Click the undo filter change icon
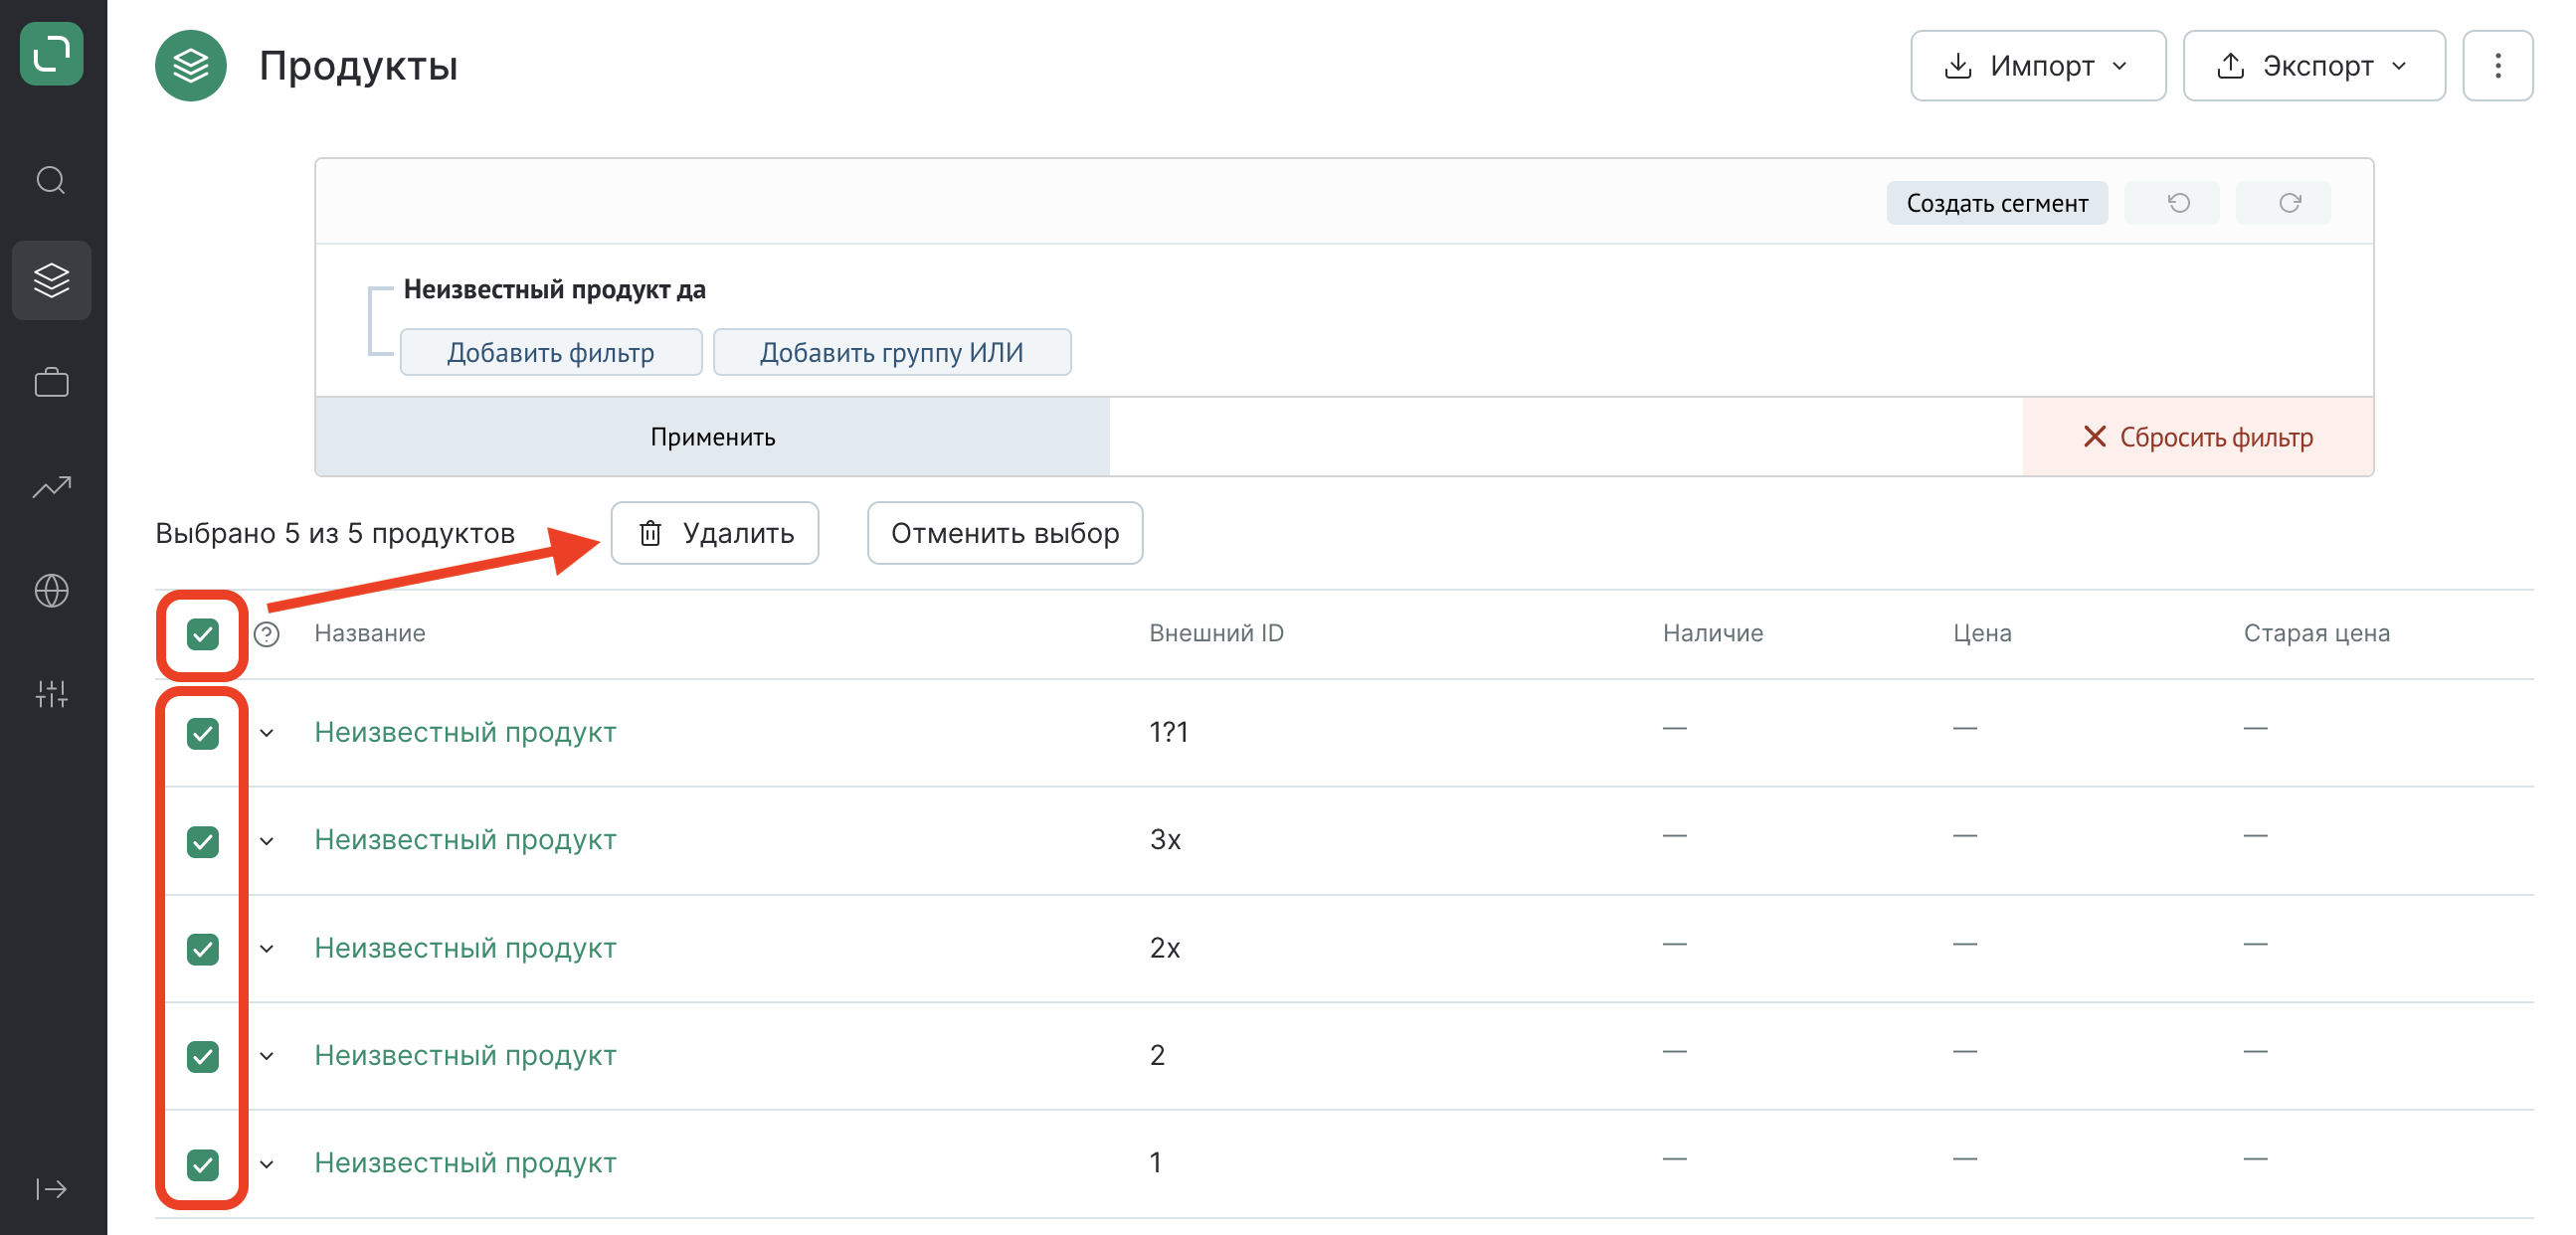The width and height of the screenshot is (2576, 1235). click(x=2172, y=203)
